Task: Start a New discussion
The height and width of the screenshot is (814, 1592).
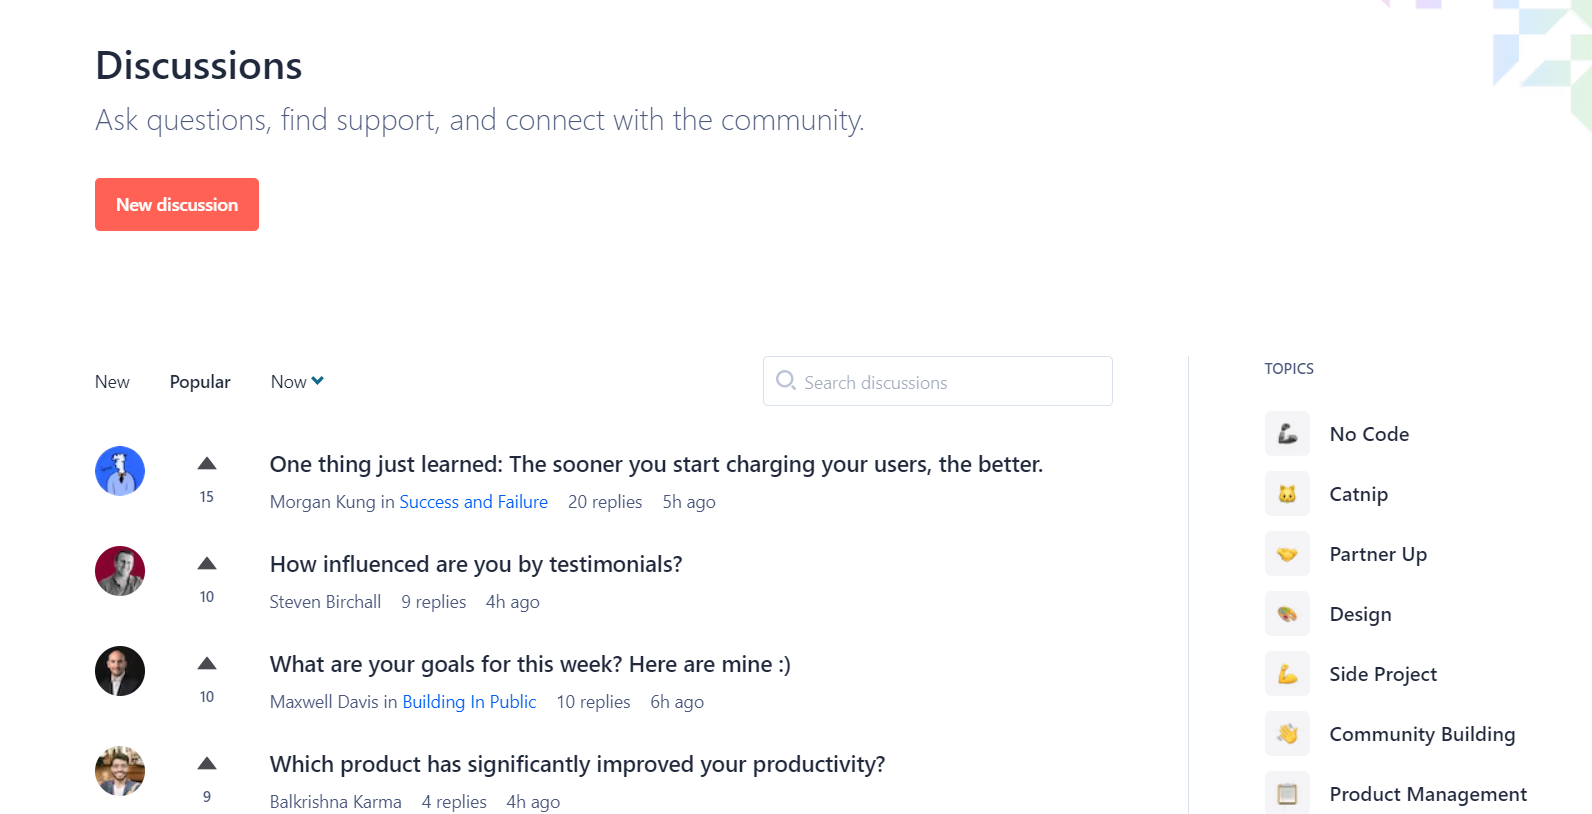Action: pyautogui.click(x=177, y=205)
